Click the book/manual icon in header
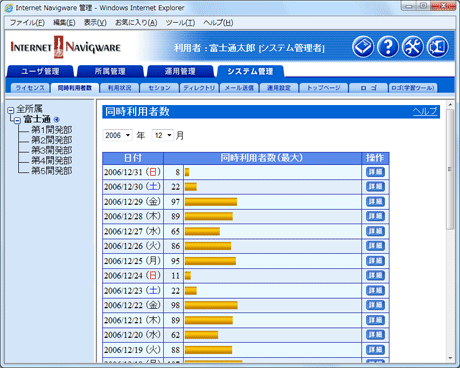Screen dimensions: 460x368 [x=363, y=47]
